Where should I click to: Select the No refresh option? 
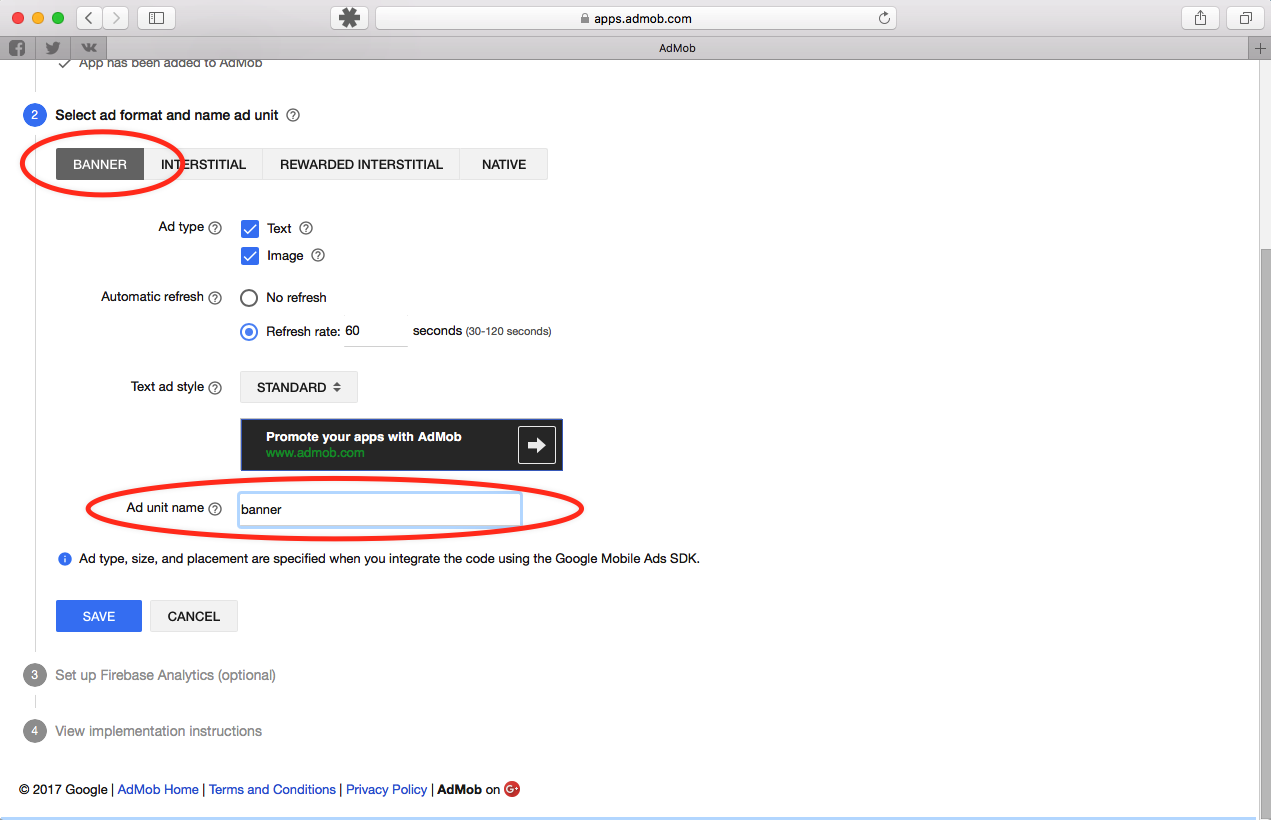pyautogui.click(x=249, y=297)
